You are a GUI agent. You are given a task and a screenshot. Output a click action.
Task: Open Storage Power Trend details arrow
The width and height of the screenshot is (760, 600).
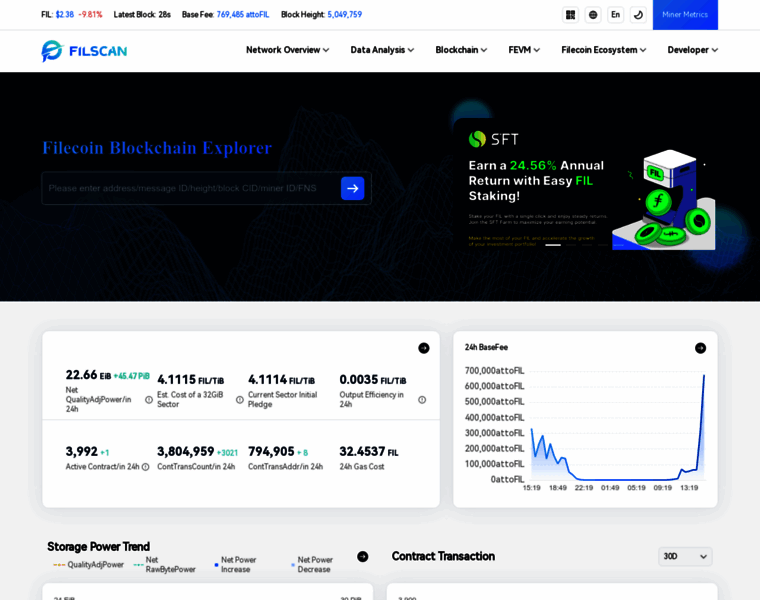click(x=363, y=556)
